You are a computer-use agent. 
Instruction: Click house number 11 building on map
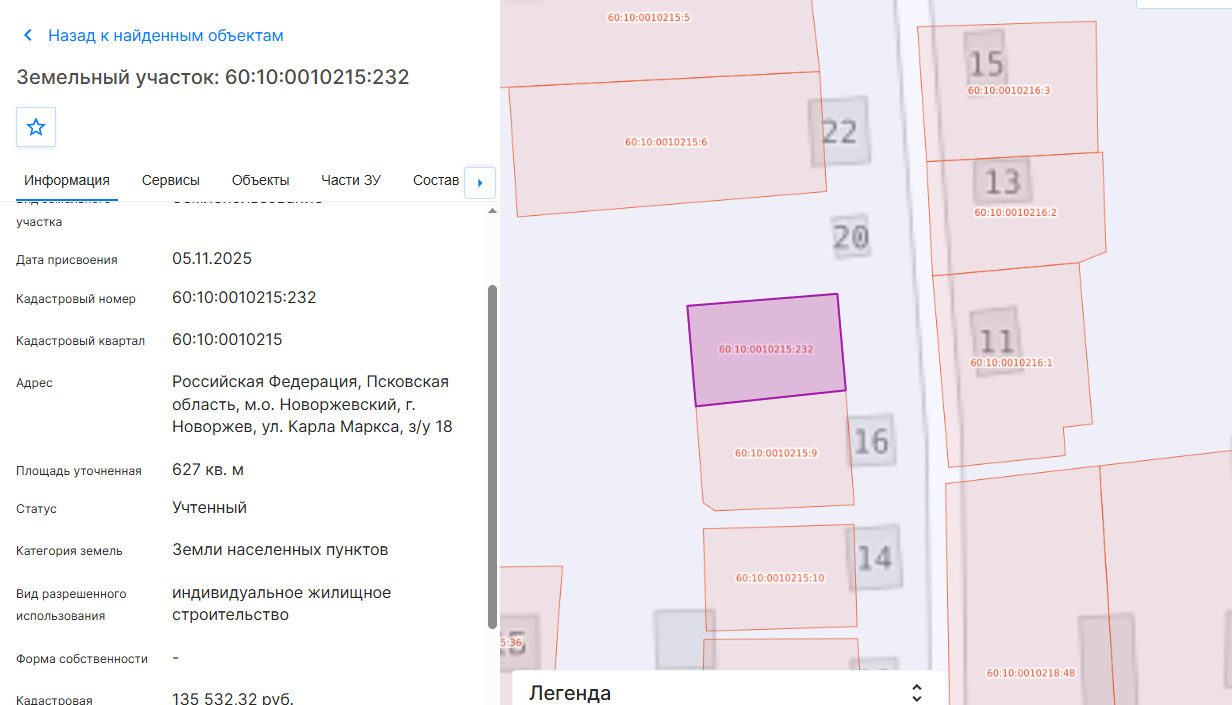(x=996, y=340)
